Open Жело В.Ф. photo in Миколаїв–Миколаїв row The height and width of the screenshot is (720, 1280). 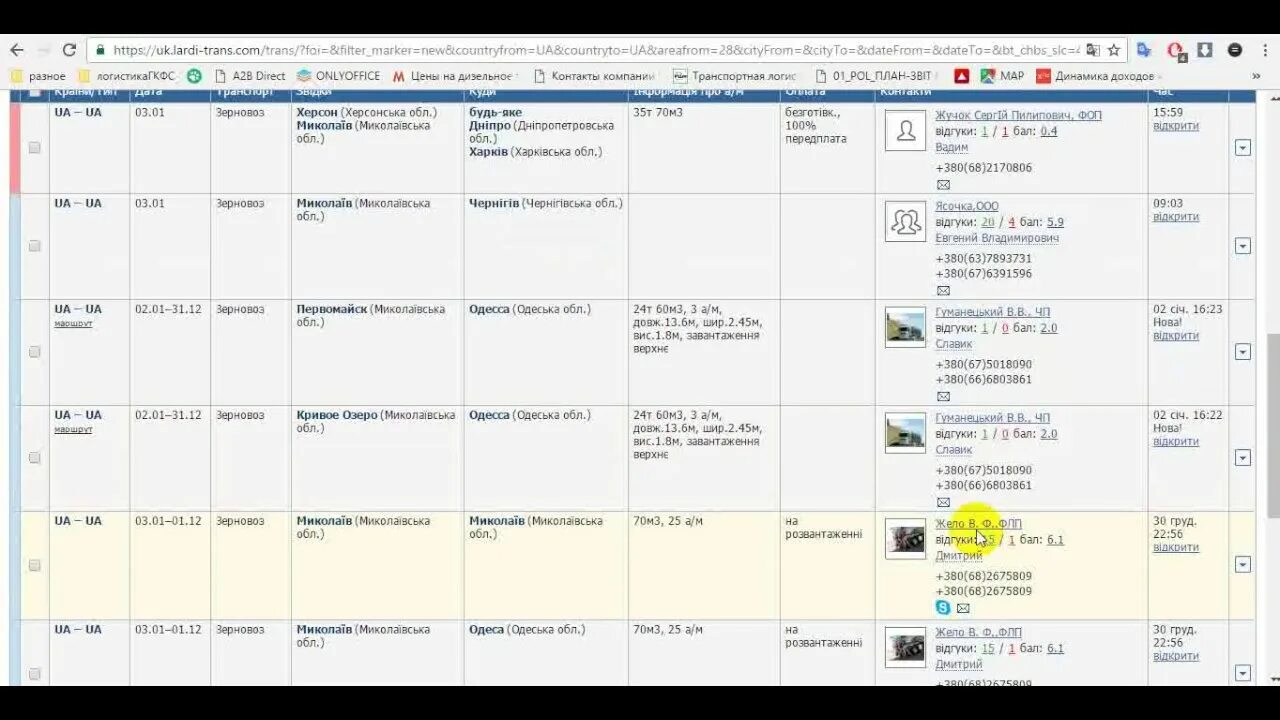(905, 539)
